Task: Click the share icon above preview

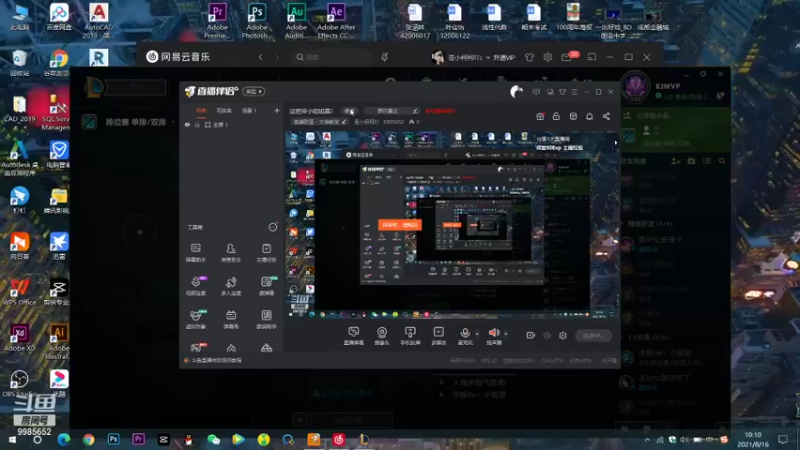Action: (x=606, y=116)
